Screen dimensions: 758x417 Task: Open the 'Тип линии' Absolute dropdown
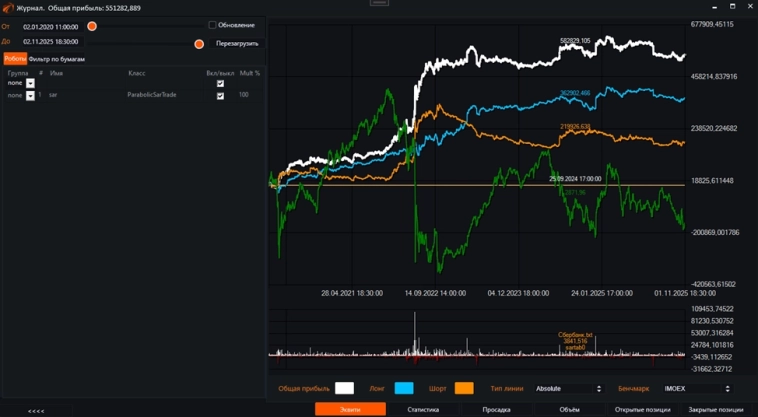[569, 388]
